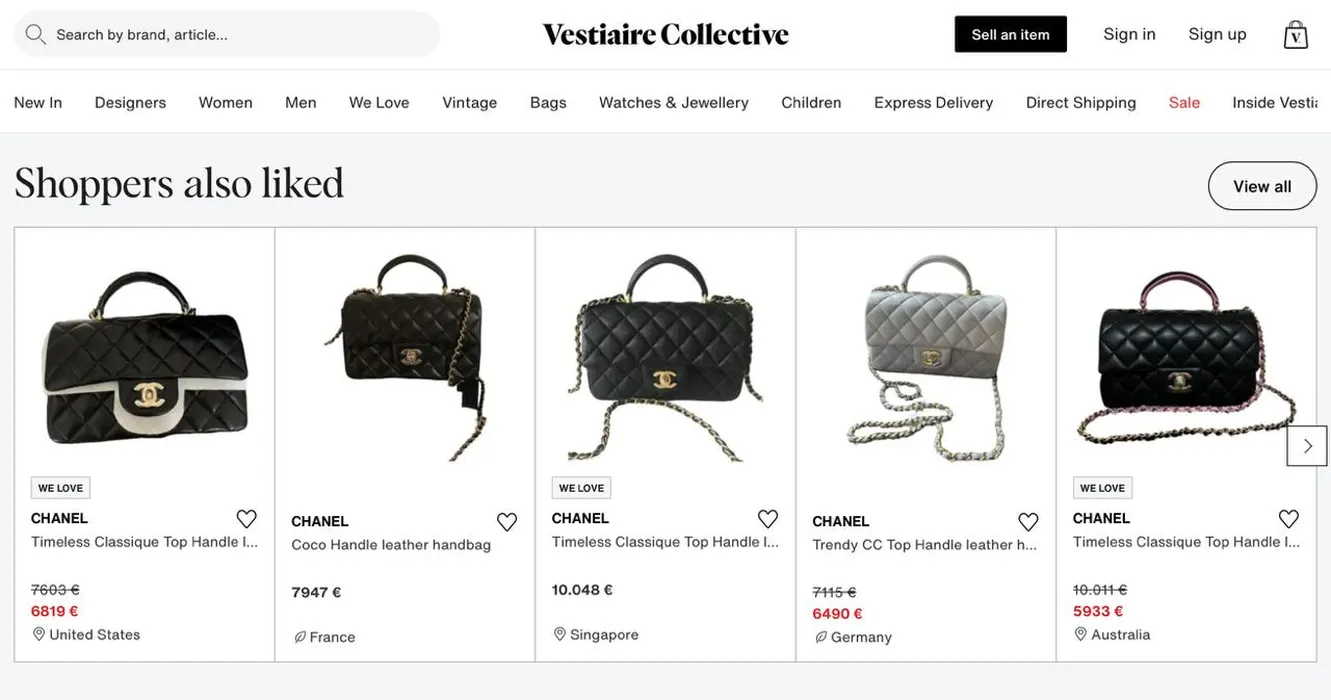Open the Designers menu

pos(130,102)
